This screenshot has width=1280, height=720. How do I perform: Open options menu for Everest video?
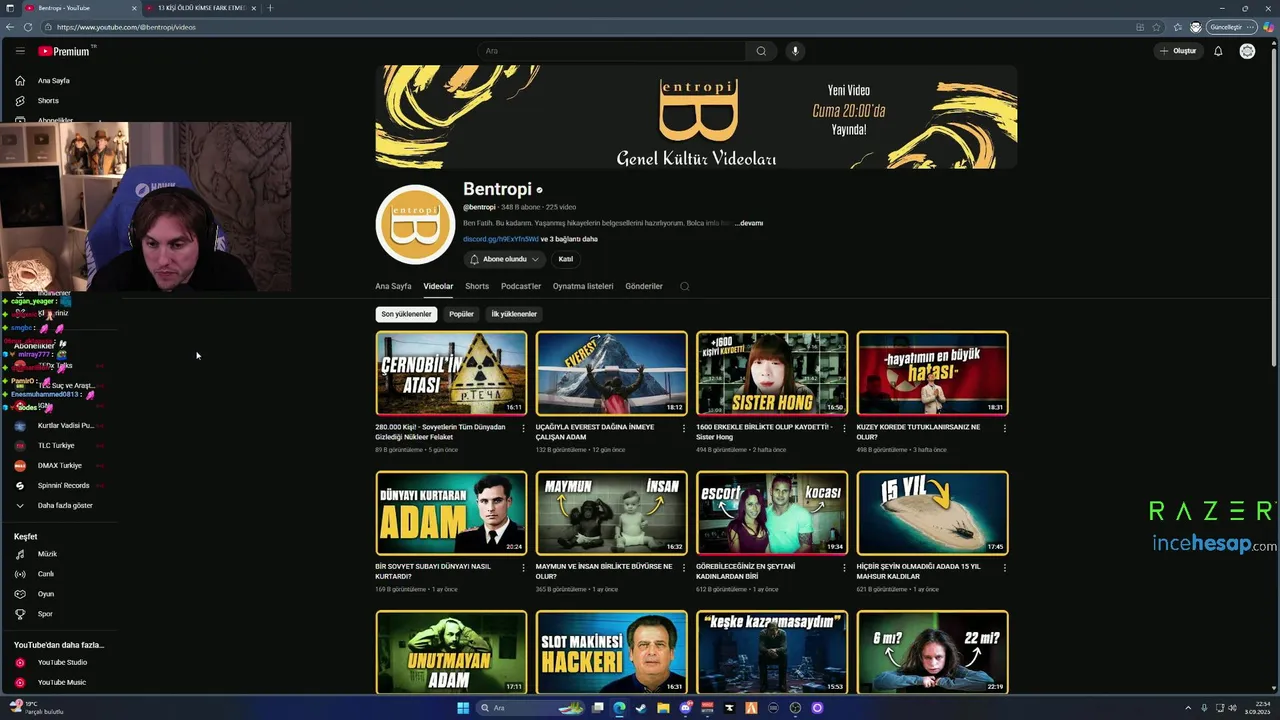(683, 428)
